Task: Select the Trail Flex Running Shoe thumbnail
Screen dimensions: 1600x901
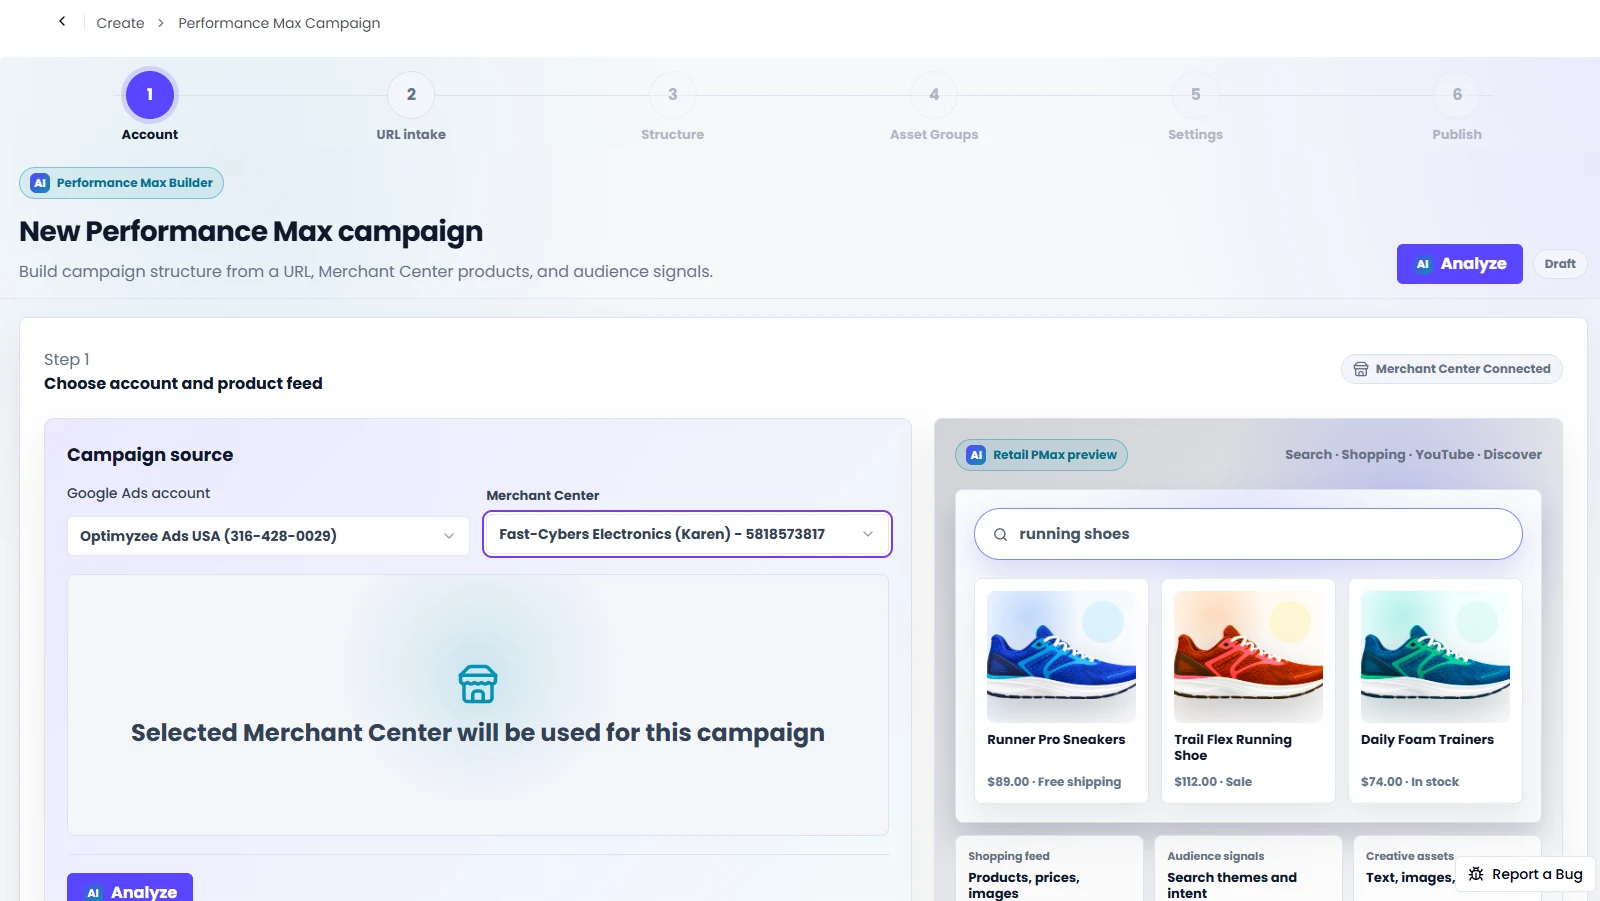Action: click(1248, 657)
